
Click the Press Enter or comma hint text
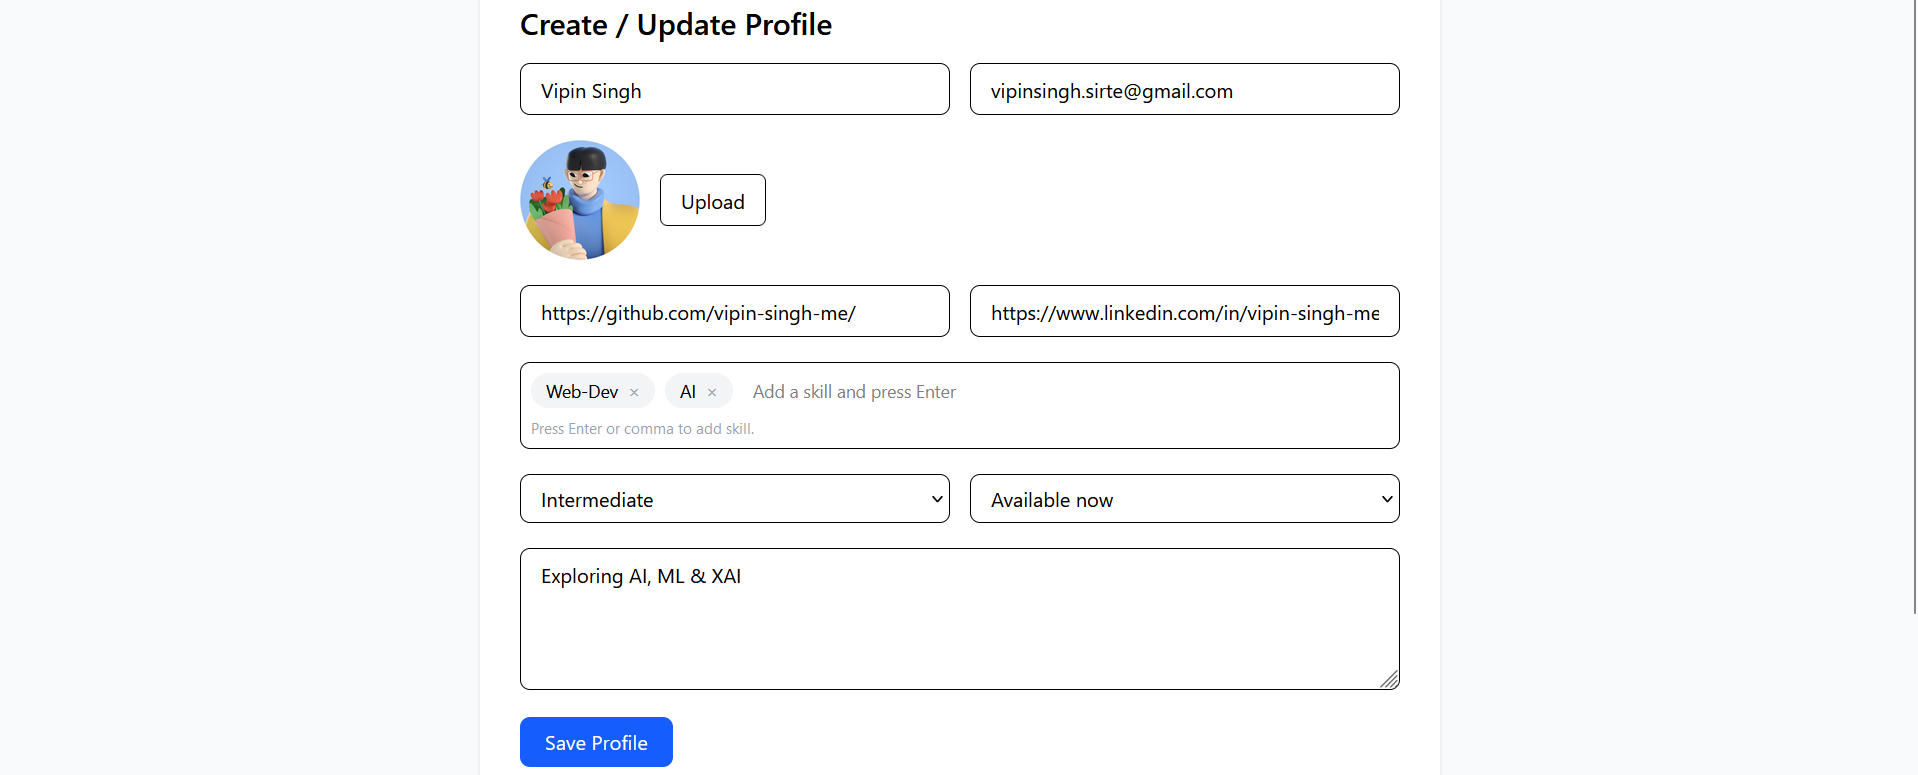(x=642, y=429)
